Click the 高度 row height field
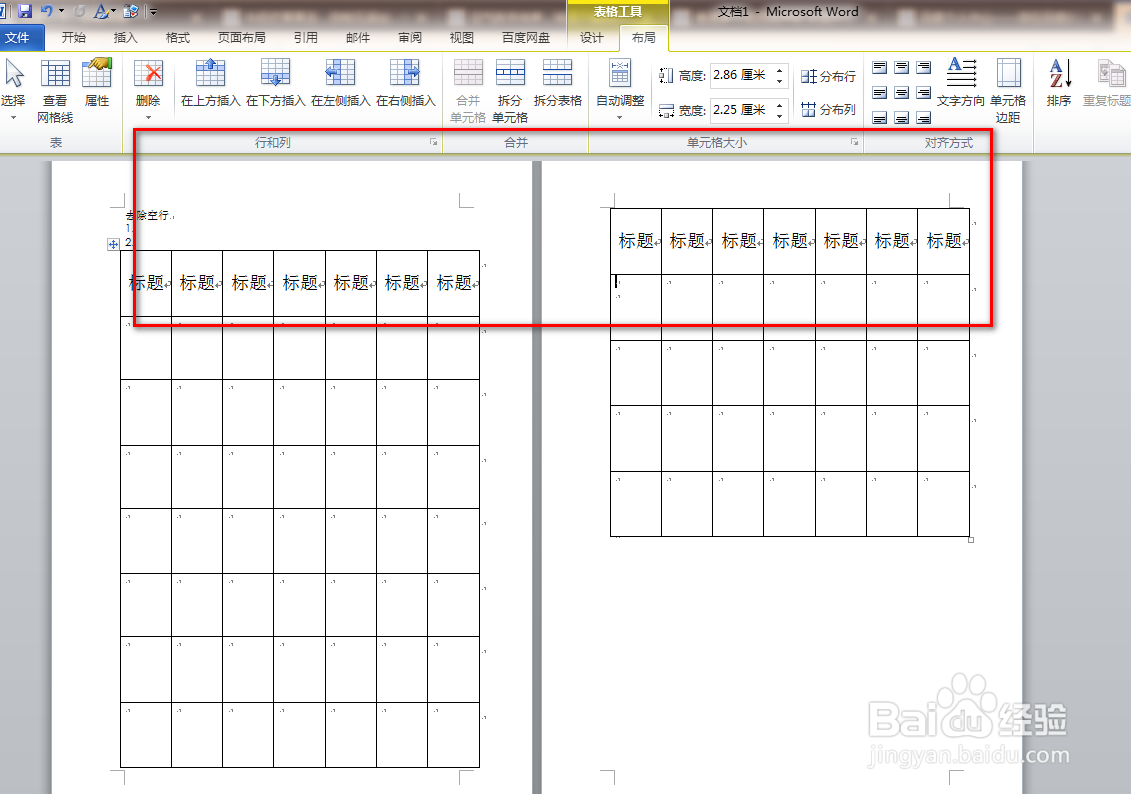 tap(741, 75)
